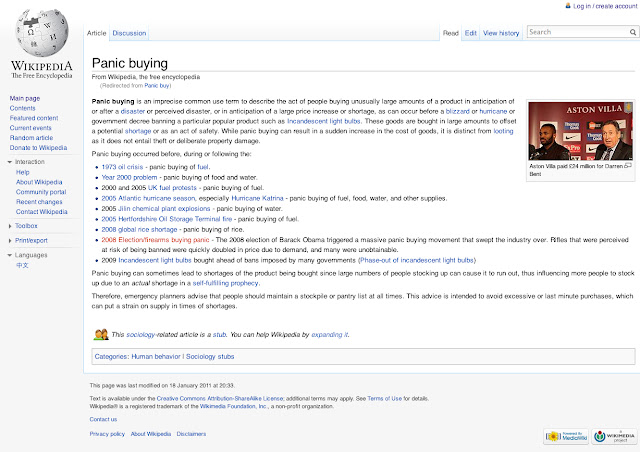Screen dimensions: 640x452
Task: Open the 'Year 2000 problem' link
Action: [129, 177]
